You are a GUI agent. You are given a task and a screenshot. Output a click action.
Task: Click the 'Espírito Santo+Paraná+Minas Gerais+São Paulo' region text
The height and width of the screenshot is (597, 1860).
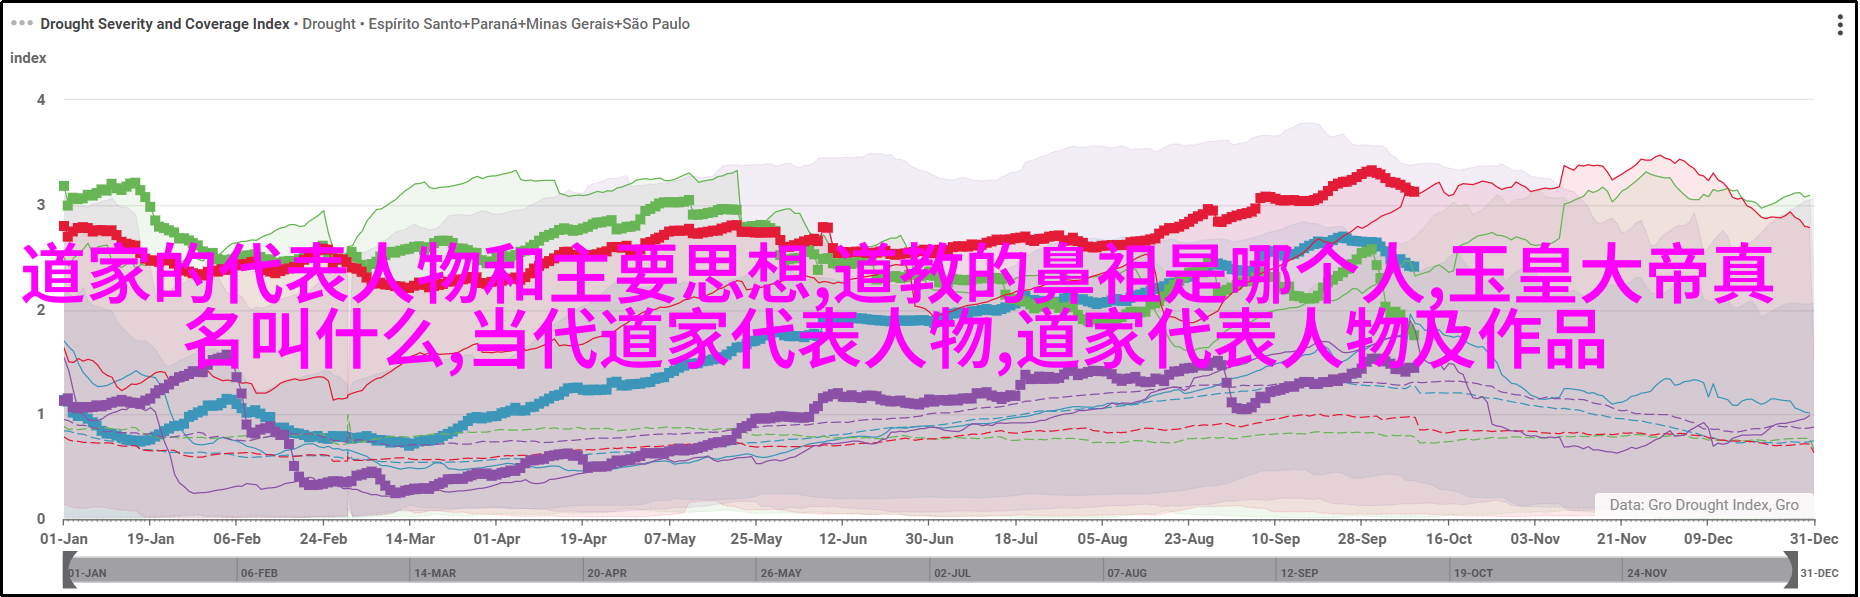pos(529,23)
